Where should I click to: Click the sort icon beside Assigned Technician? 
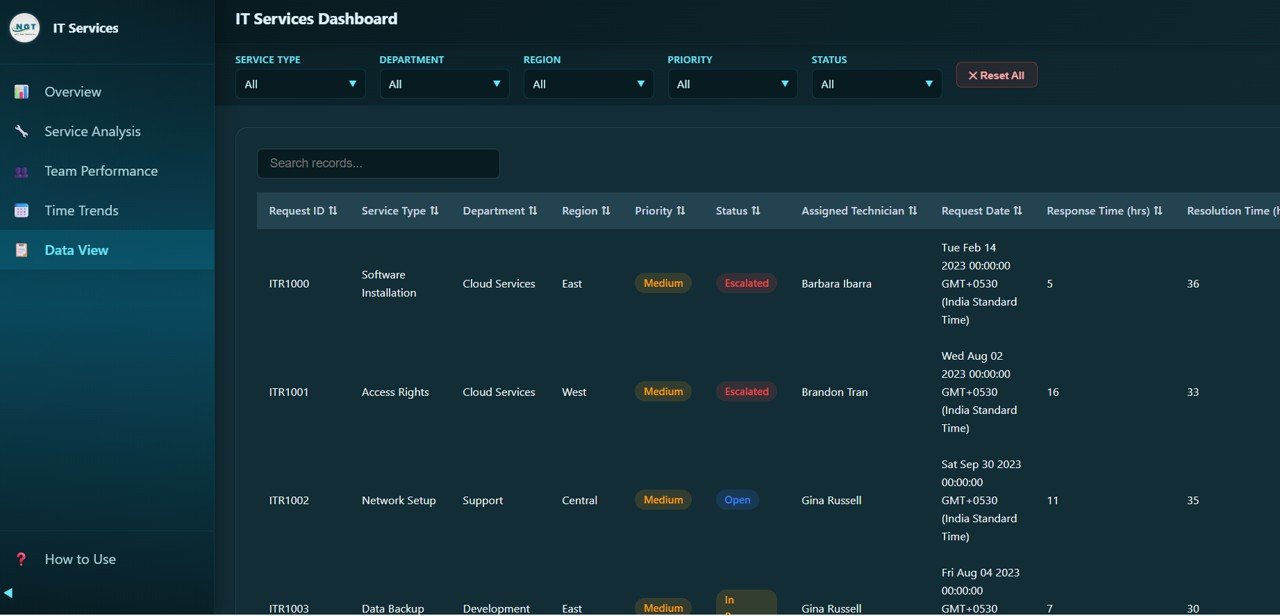(913, 210)
